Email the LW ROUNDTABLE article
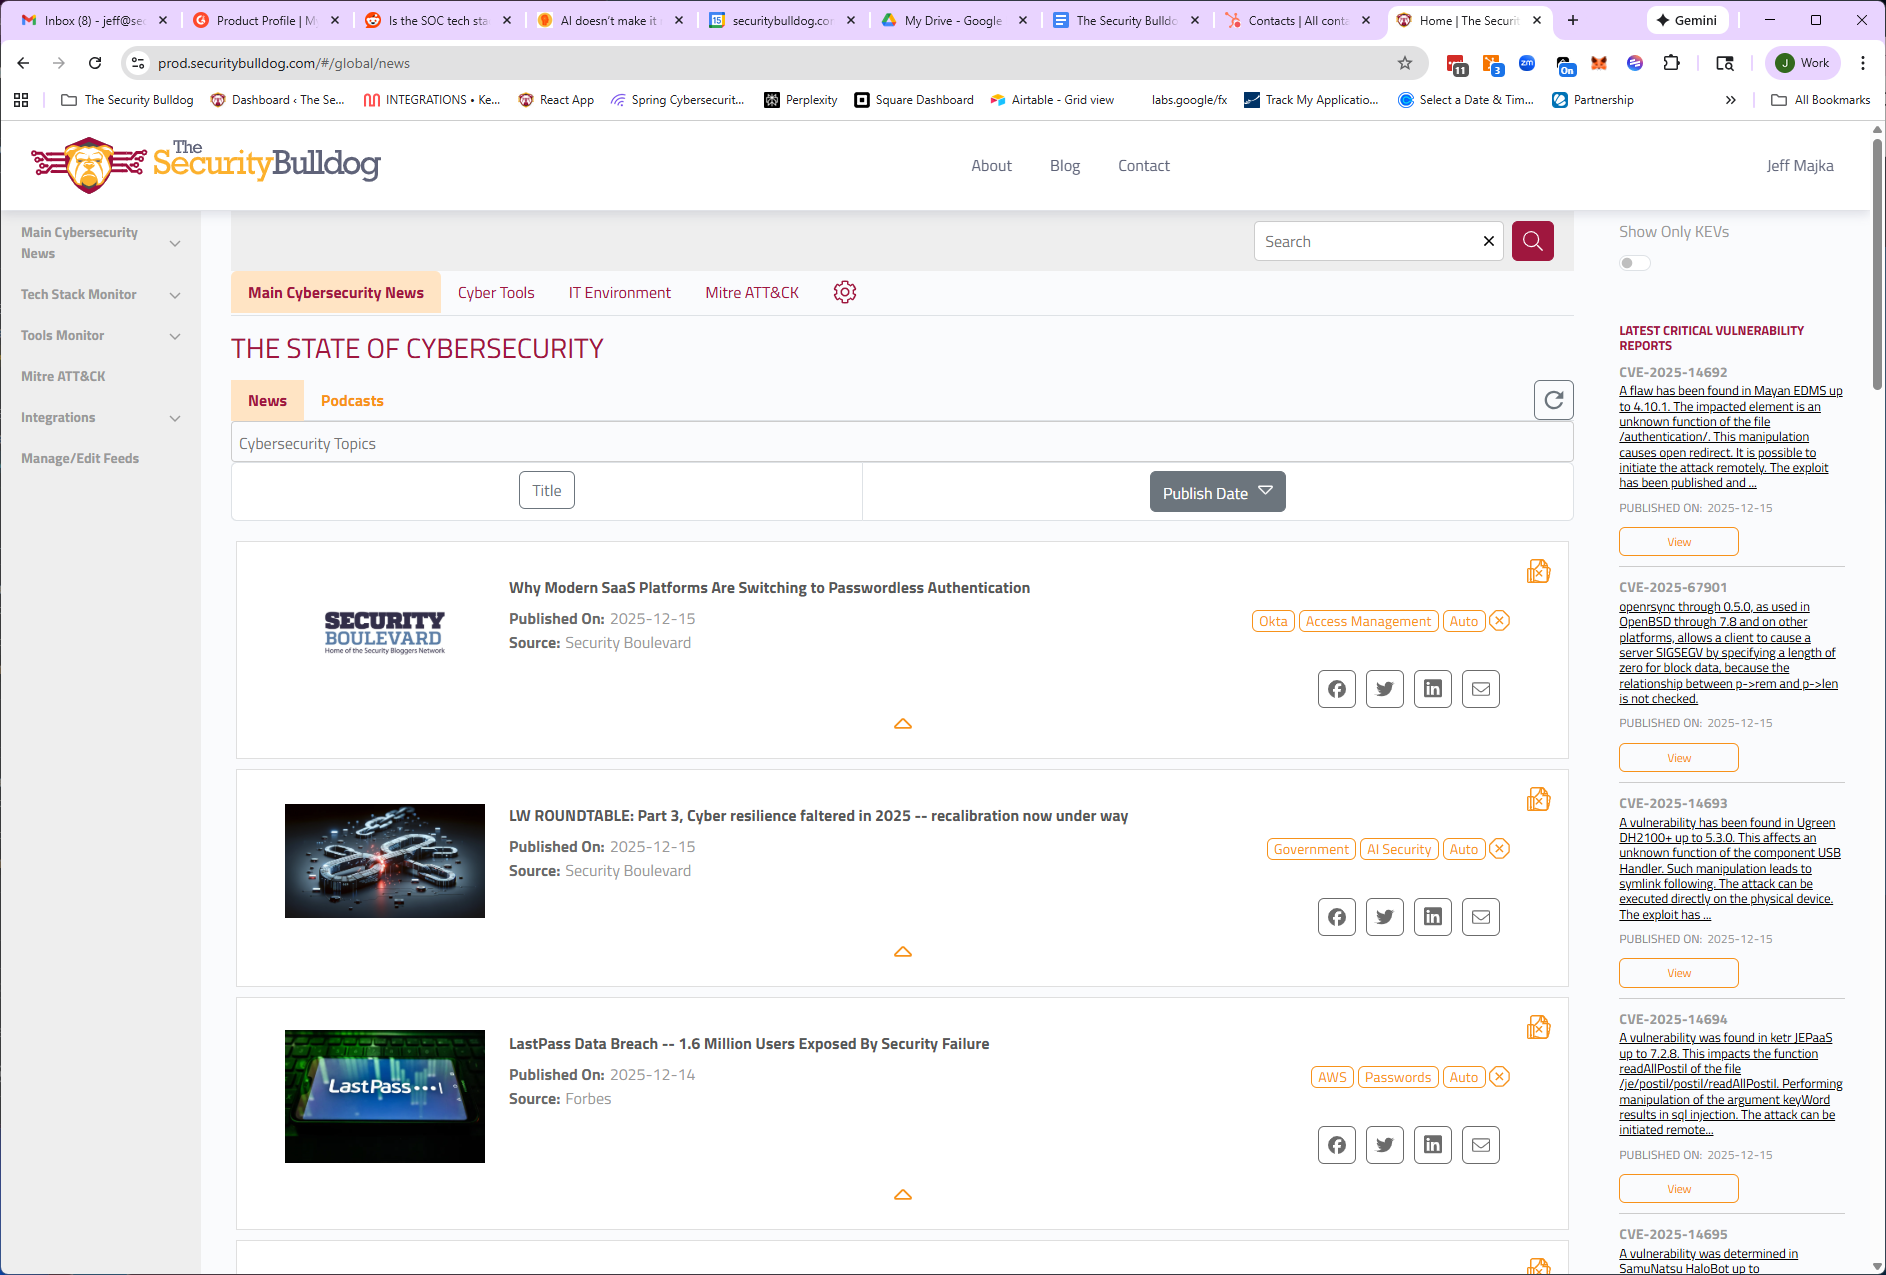 pos(1481,917)
